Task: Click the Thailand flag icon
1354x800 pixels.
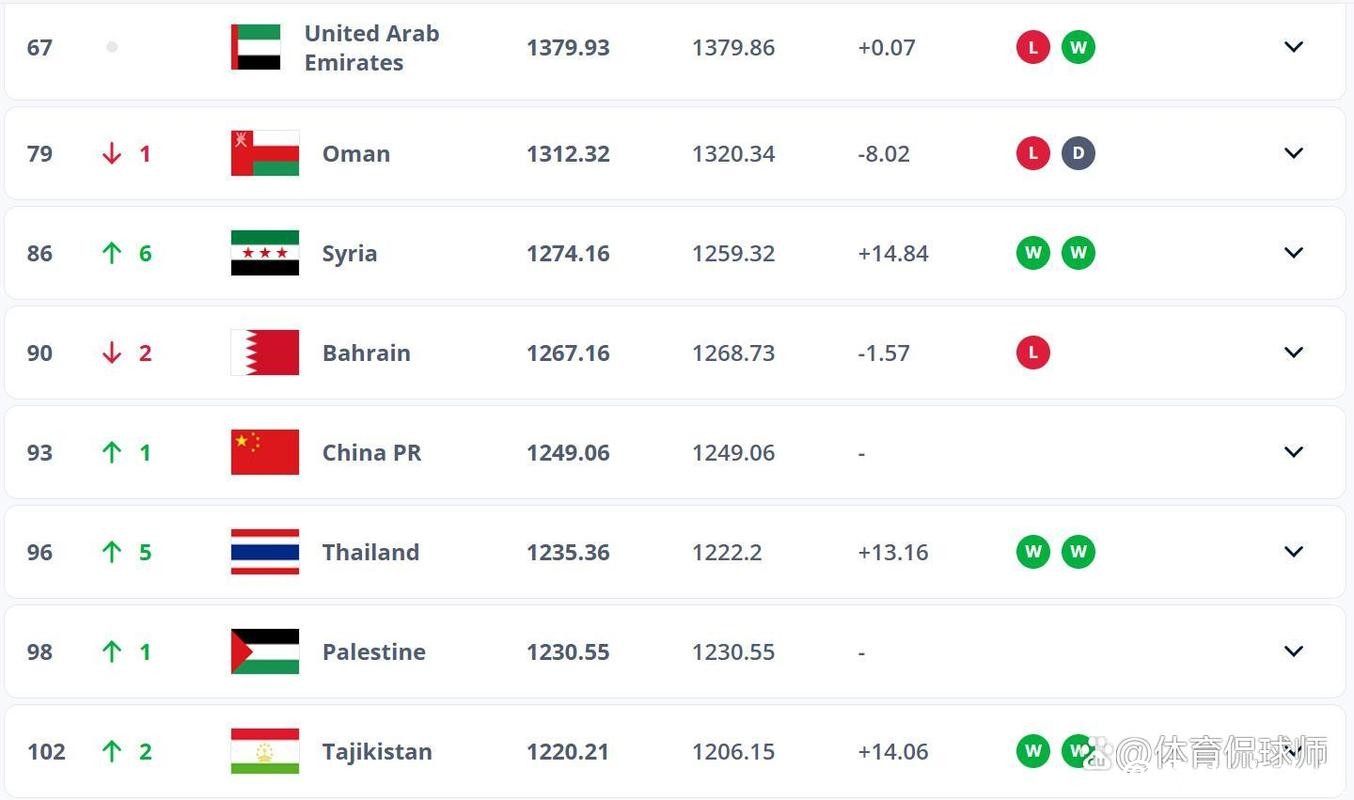Action: [265, 552]
